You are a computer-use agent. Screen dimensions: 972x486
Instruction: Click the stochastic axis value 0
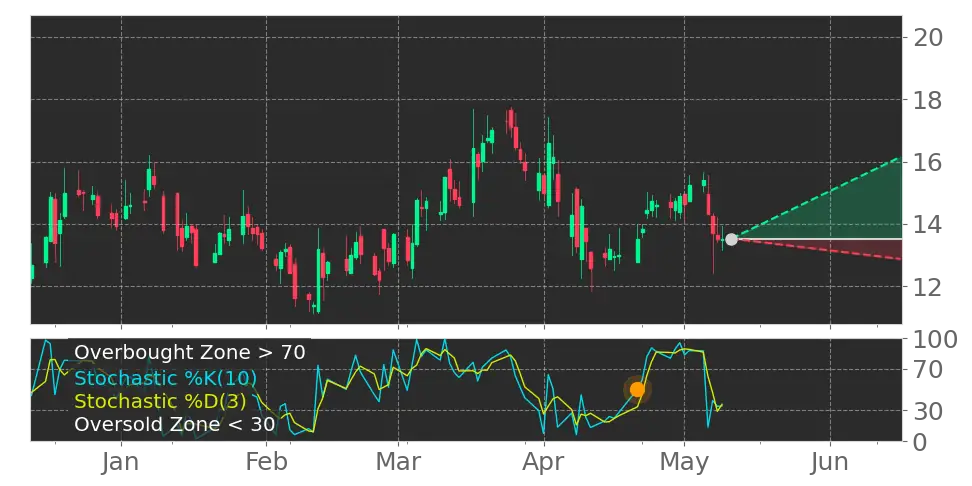click(x=921, y=442)
